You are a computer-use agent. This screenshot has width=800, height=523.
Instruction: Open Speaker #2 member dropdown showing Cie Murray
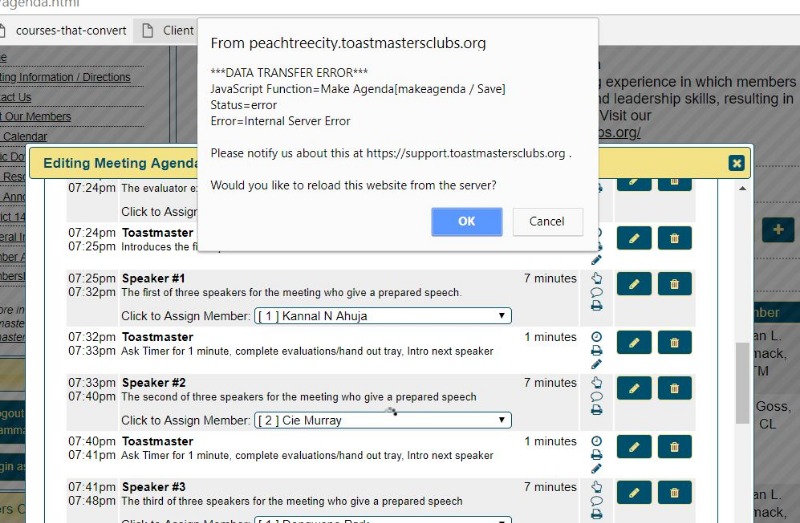pyautogui.click(x=383, y=420)
